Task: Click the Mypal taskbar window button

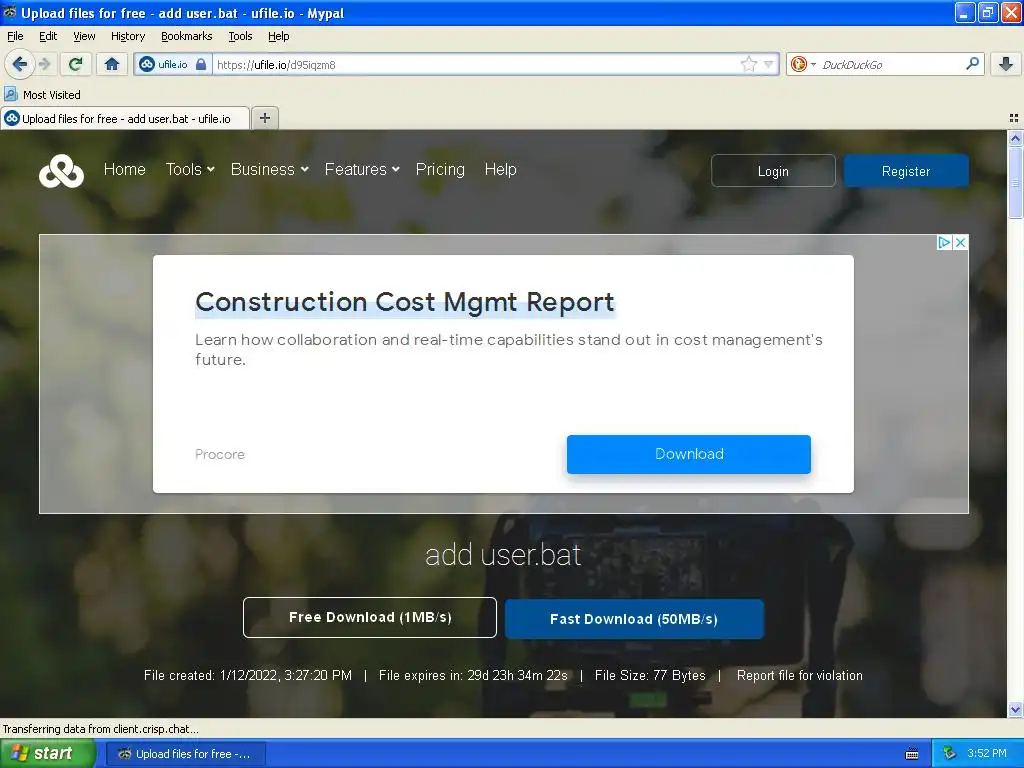Action: click(185, 754)
